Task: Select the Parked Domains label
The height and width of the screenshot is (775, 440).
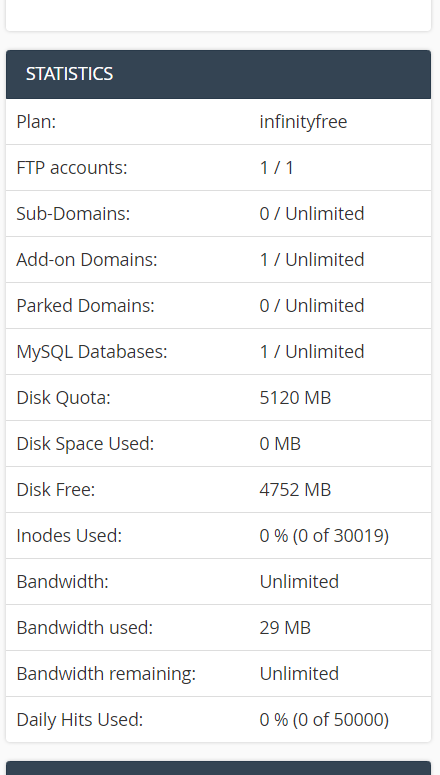Action: pyautogui.click(x=86, y=305)
